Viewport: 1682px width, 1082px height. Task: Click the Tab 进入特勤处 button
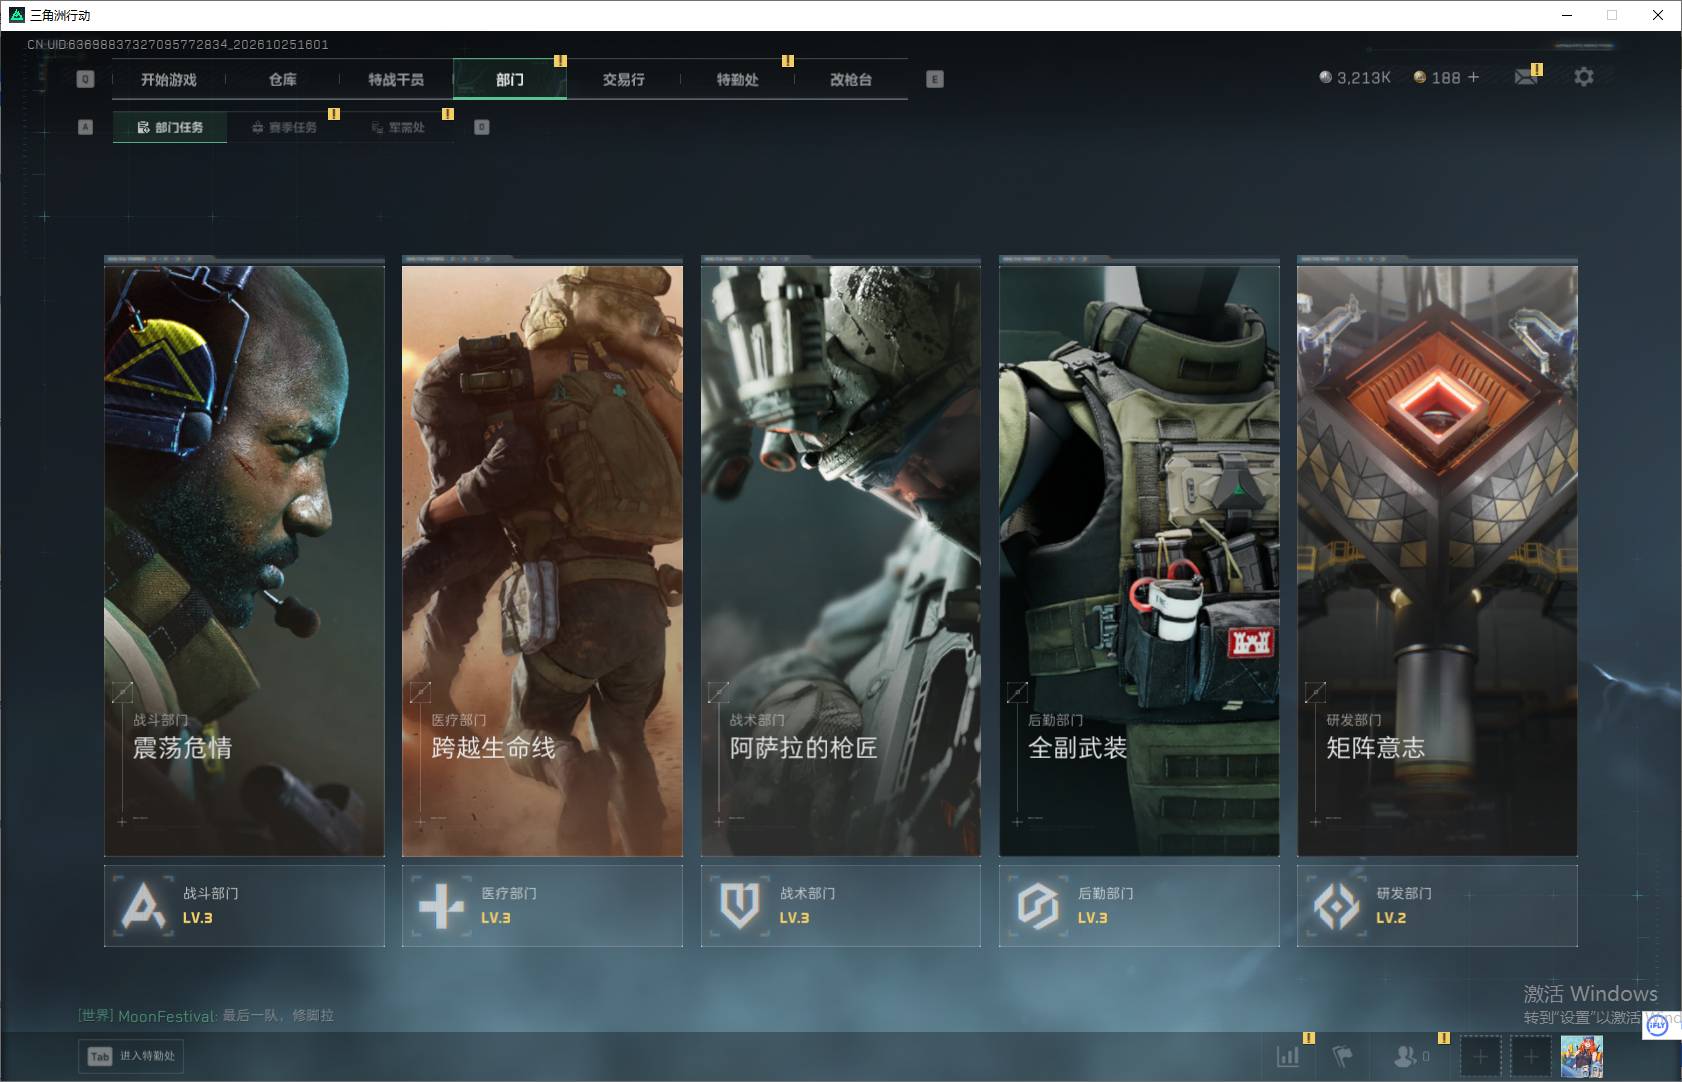point(132,1056)
